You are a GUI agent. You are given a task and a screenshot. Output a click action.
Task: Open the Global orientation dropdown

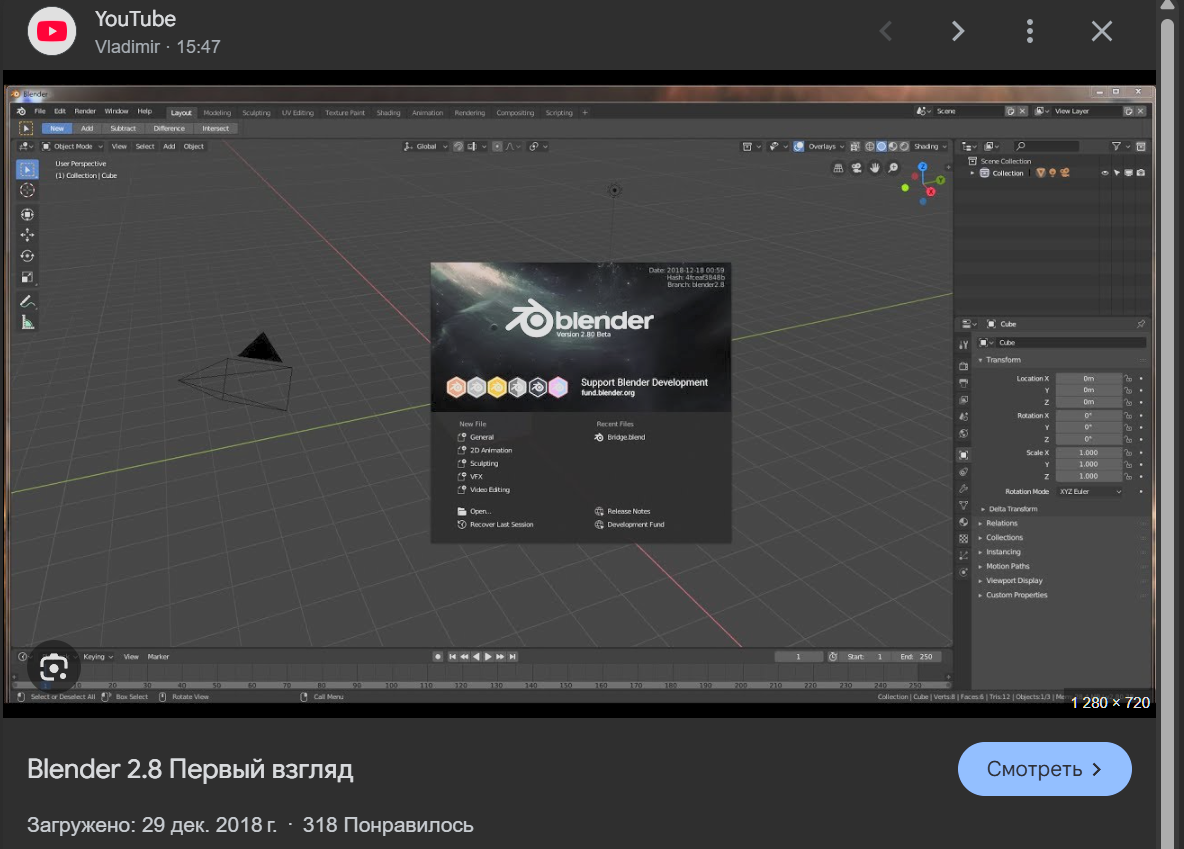426,147
